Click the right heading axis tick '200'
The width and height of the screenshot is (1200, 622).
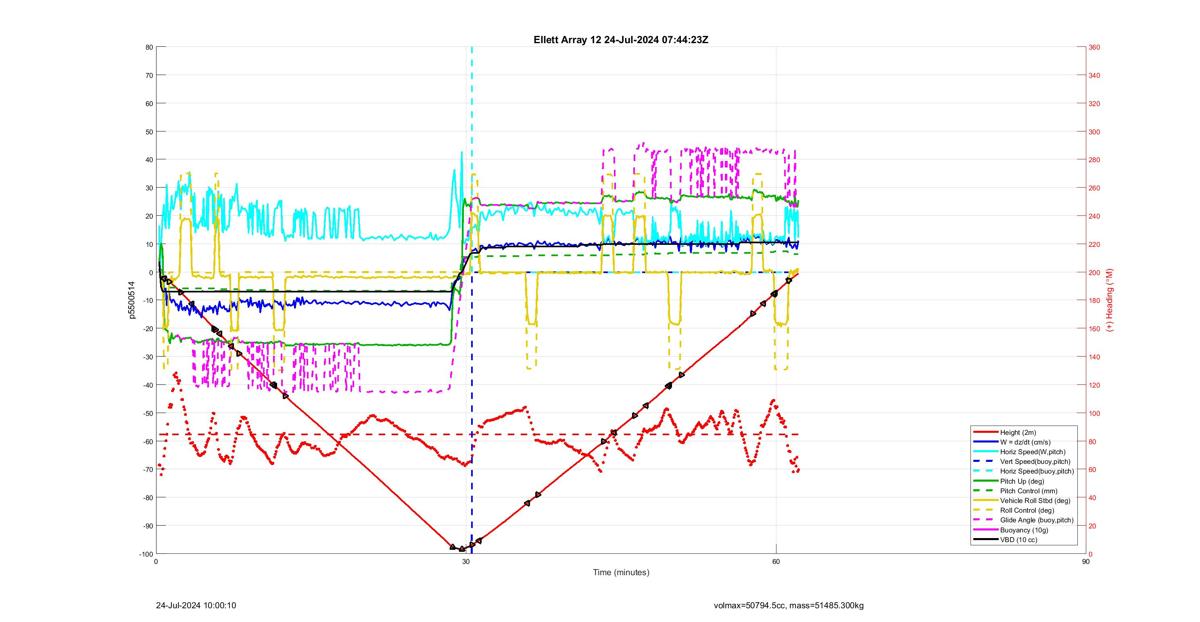[1095, 272]
